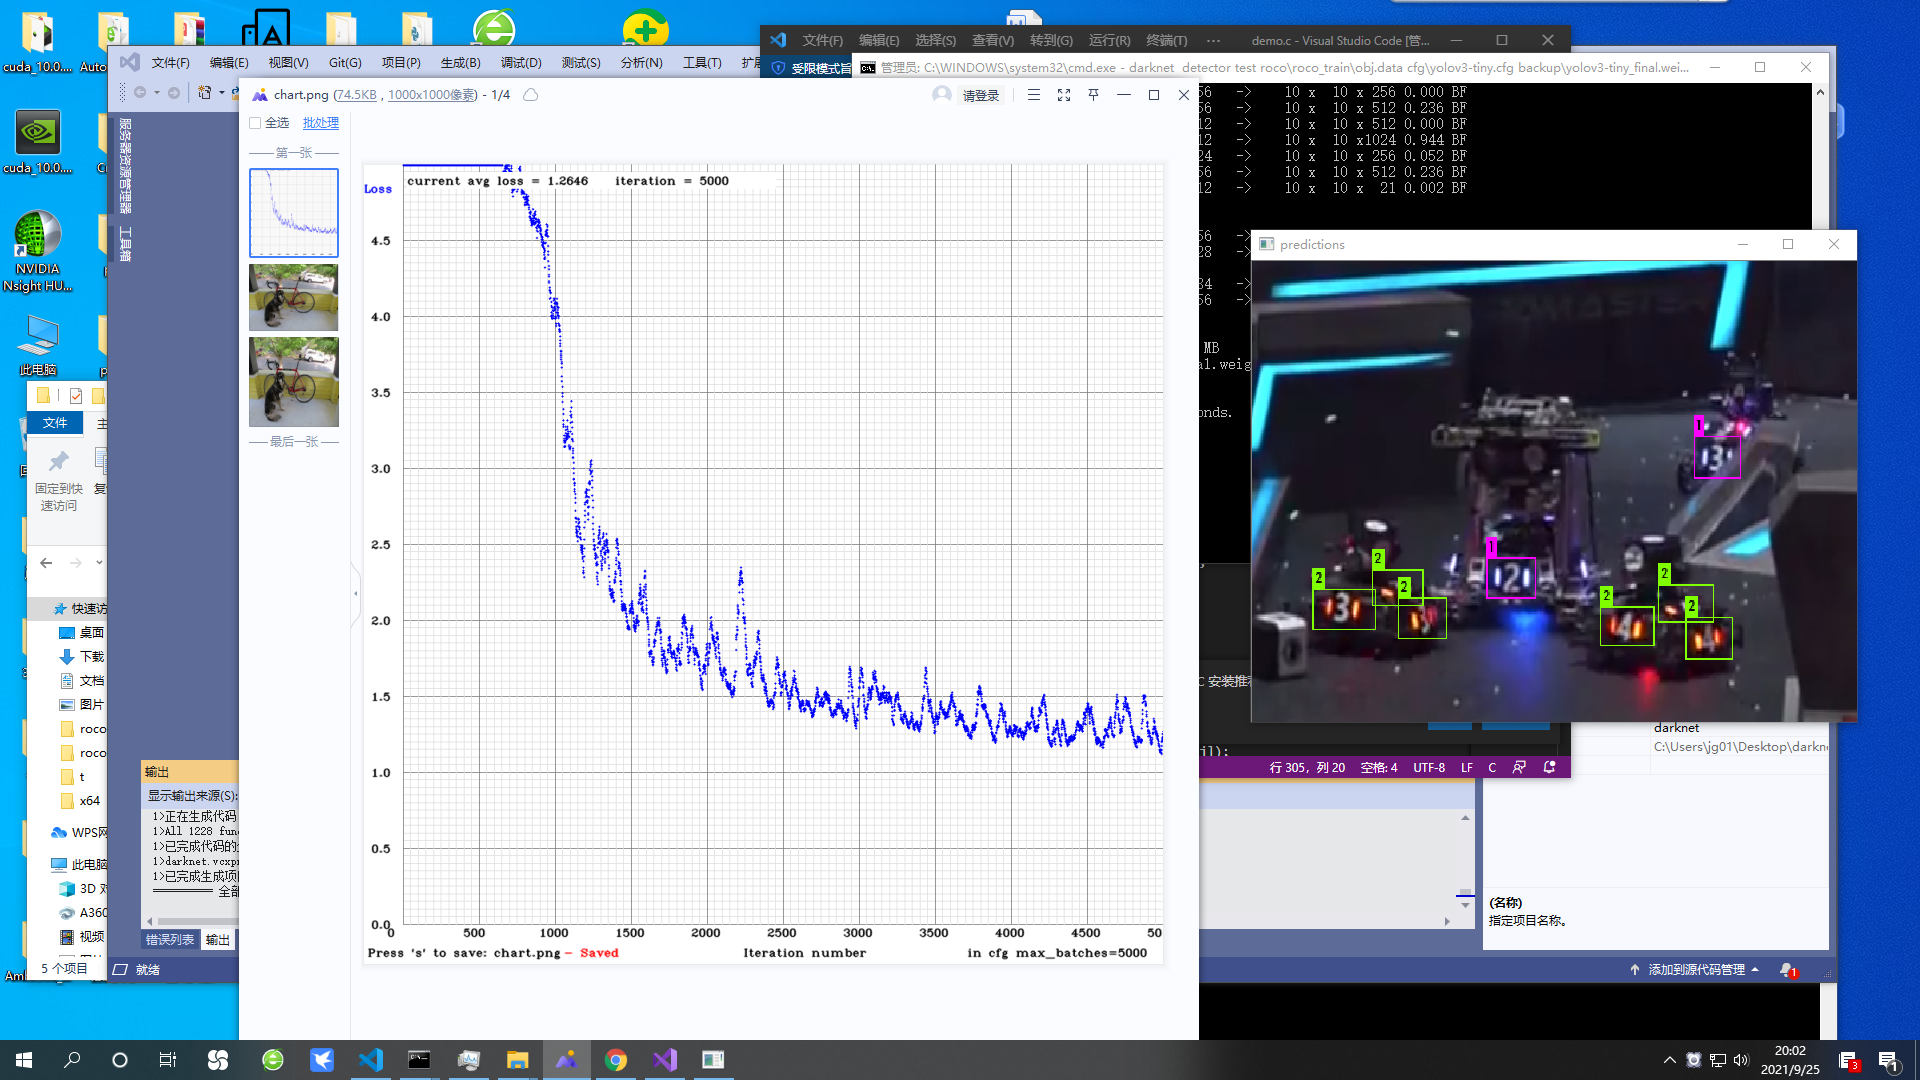Open 调试(D) menu in Visual Studio
Image resolution: width=1920 pixels, height=1080 pixels.
point(521,63)
